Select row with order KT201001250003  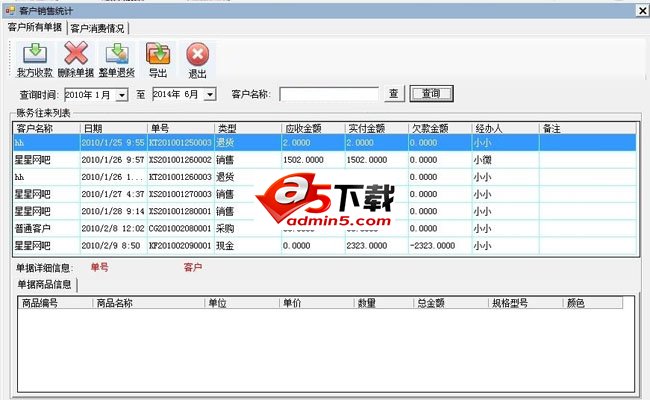point(325,143)
